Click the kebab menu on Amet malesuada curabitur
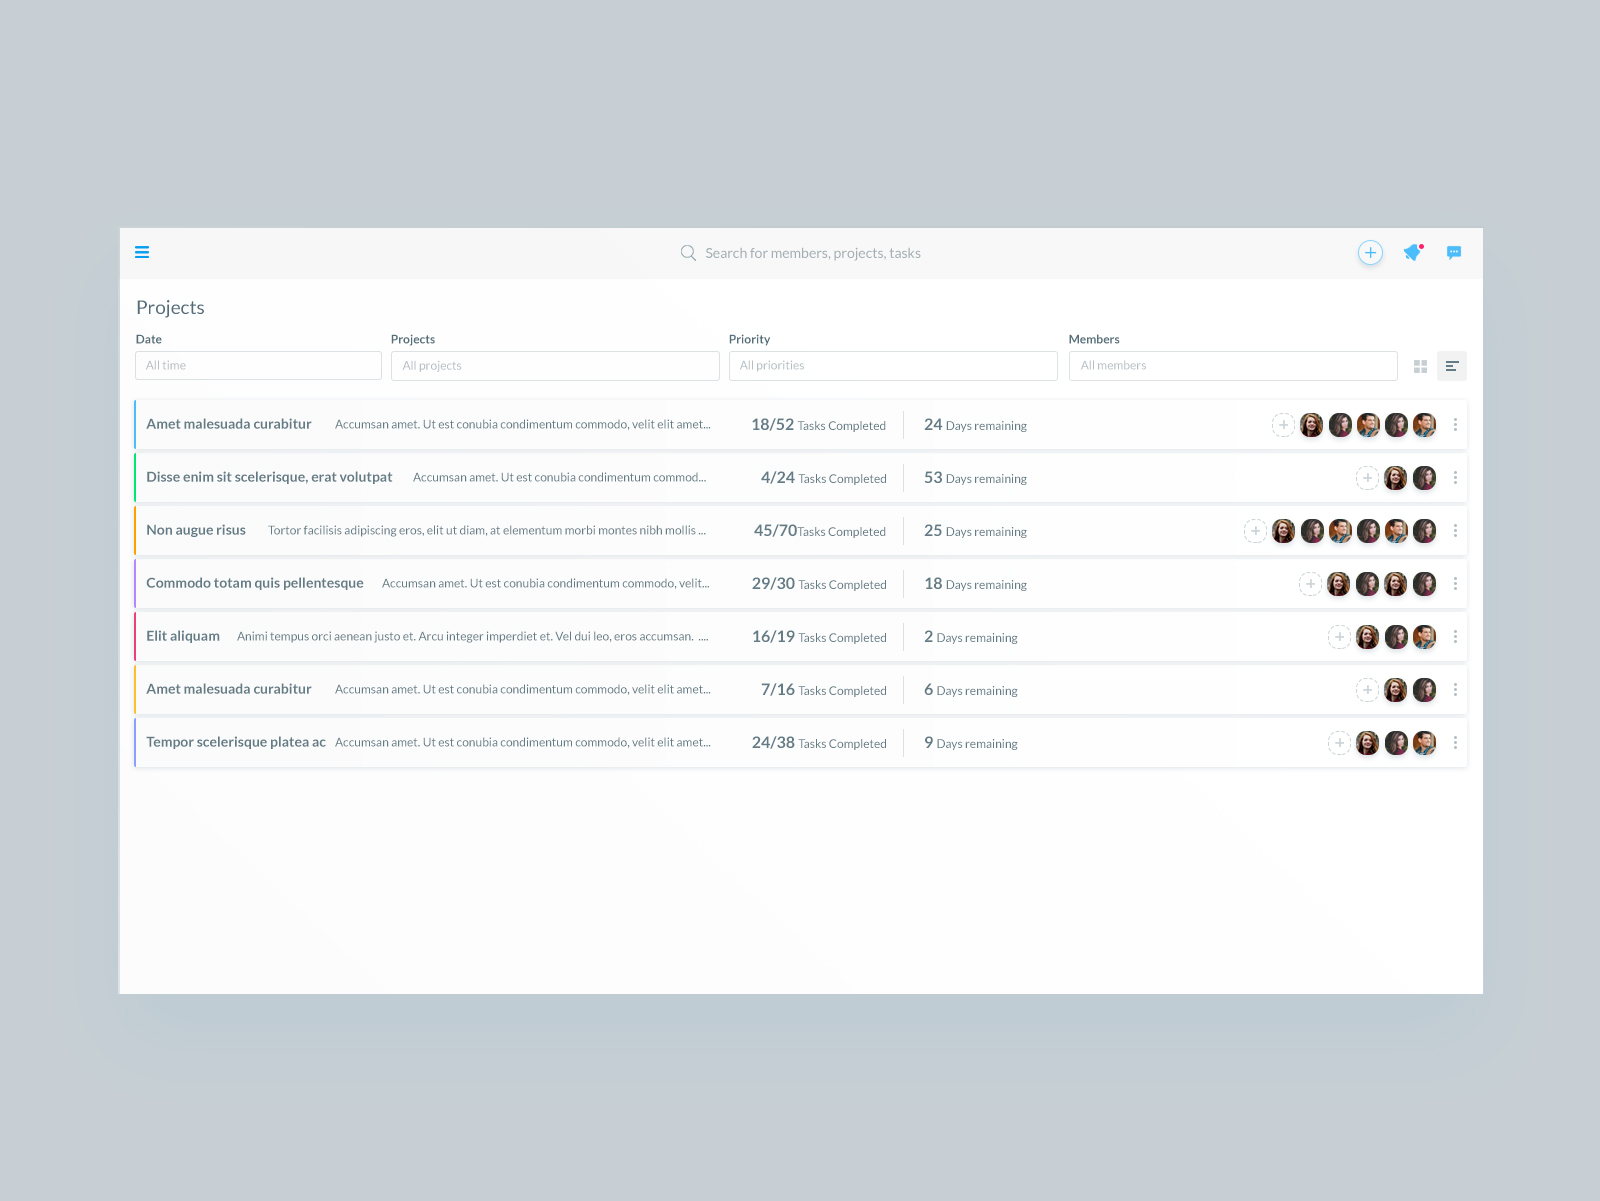 coord(1456,424)
